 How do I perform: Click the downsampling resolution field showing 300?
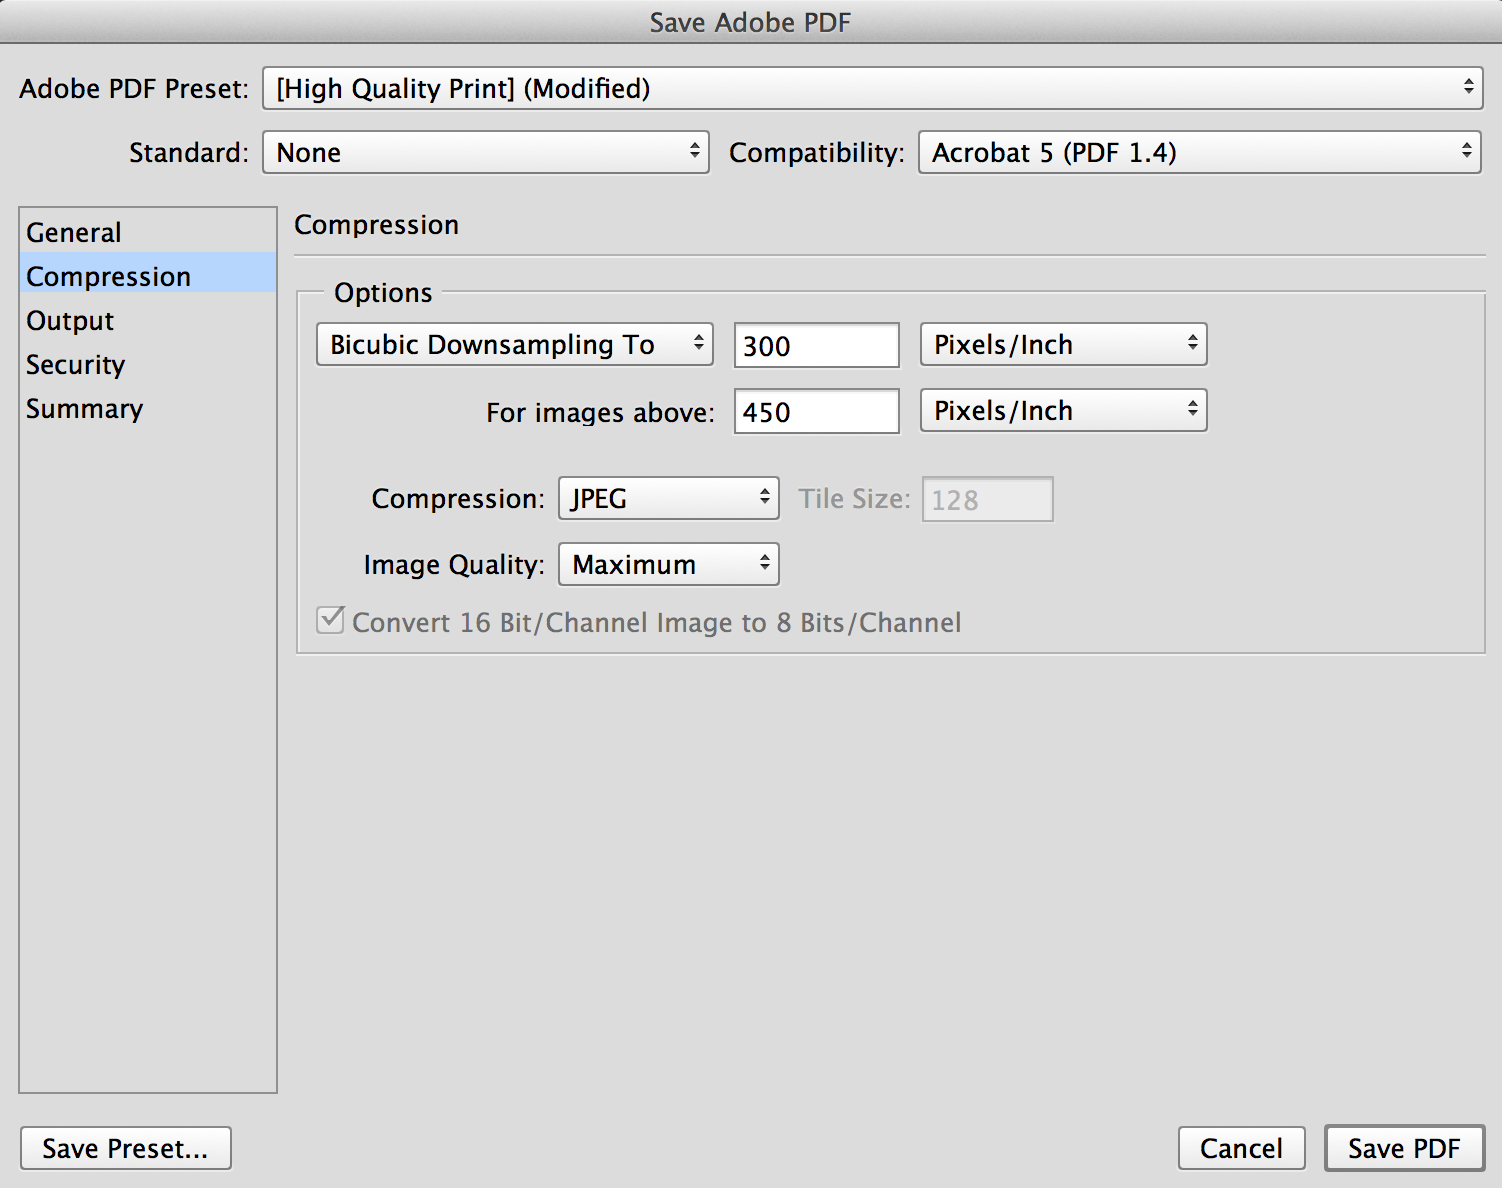tap(817, 345)
